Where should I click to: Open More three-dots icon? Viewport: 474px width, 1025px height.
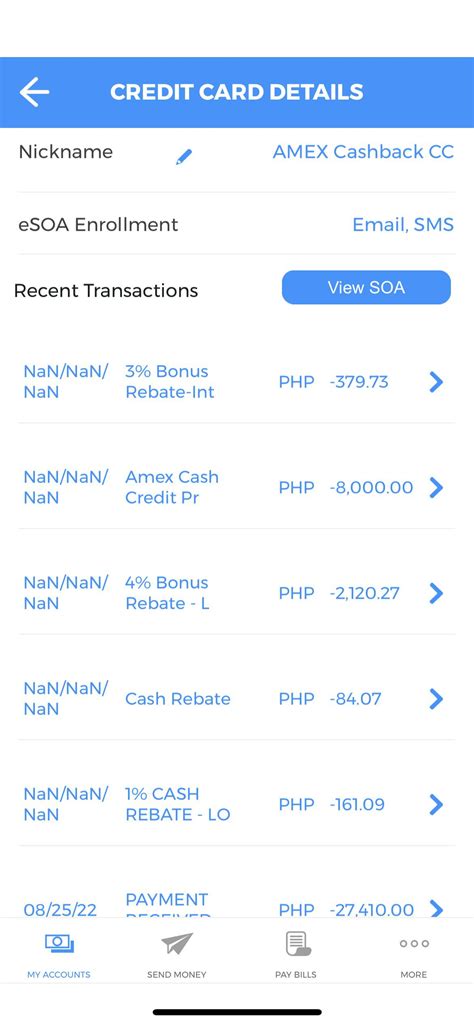click(x=414, y=943)
